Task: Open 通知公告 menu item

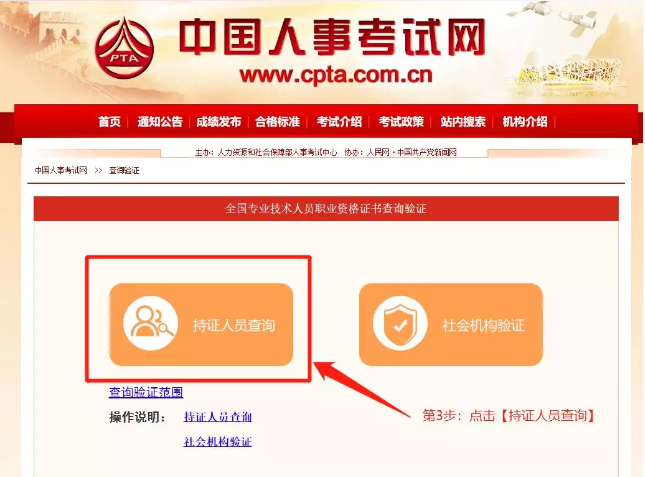Action: [x=160, y=122]
